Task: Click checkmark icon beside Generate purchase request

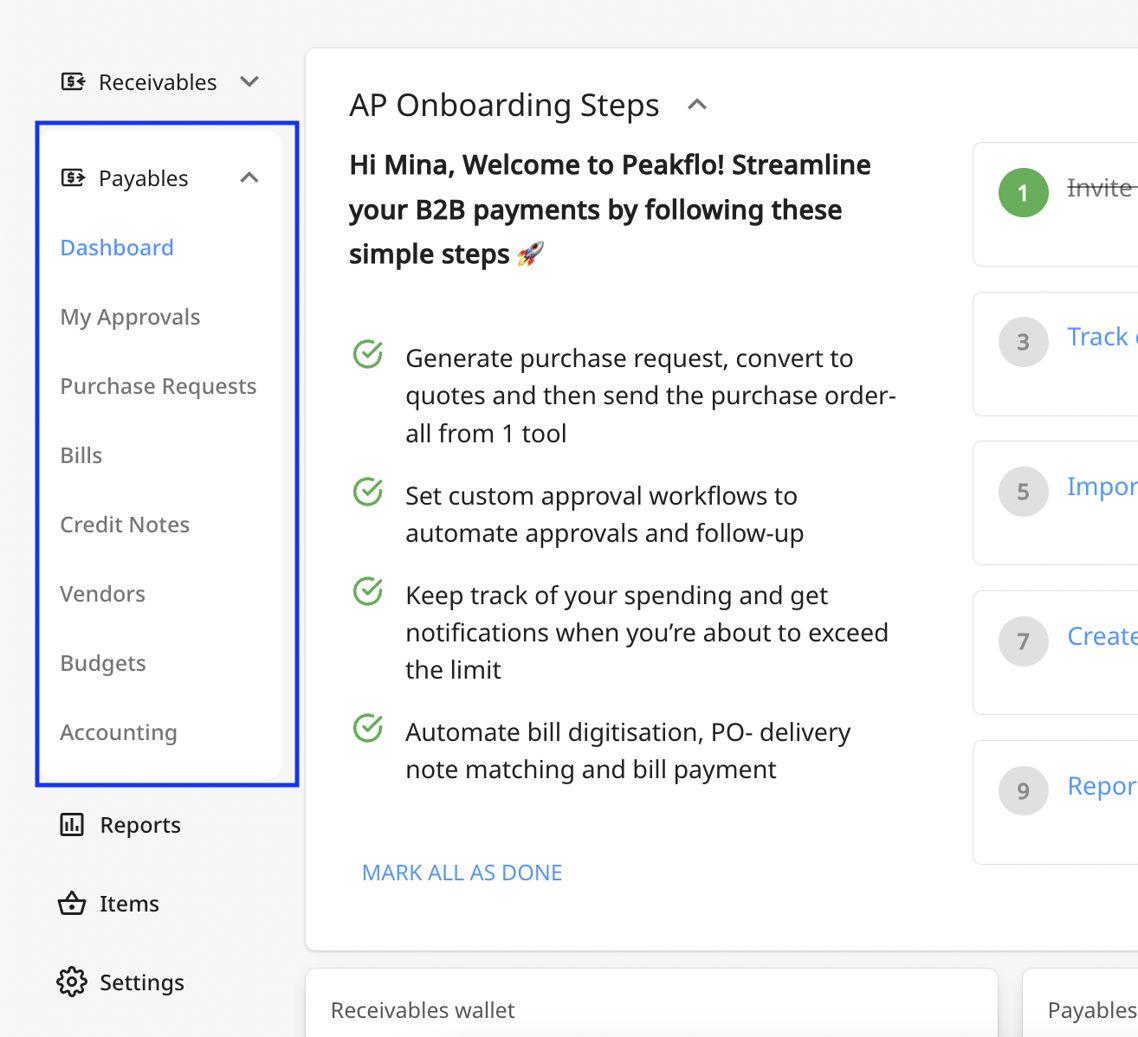Action: pos(368,354)
